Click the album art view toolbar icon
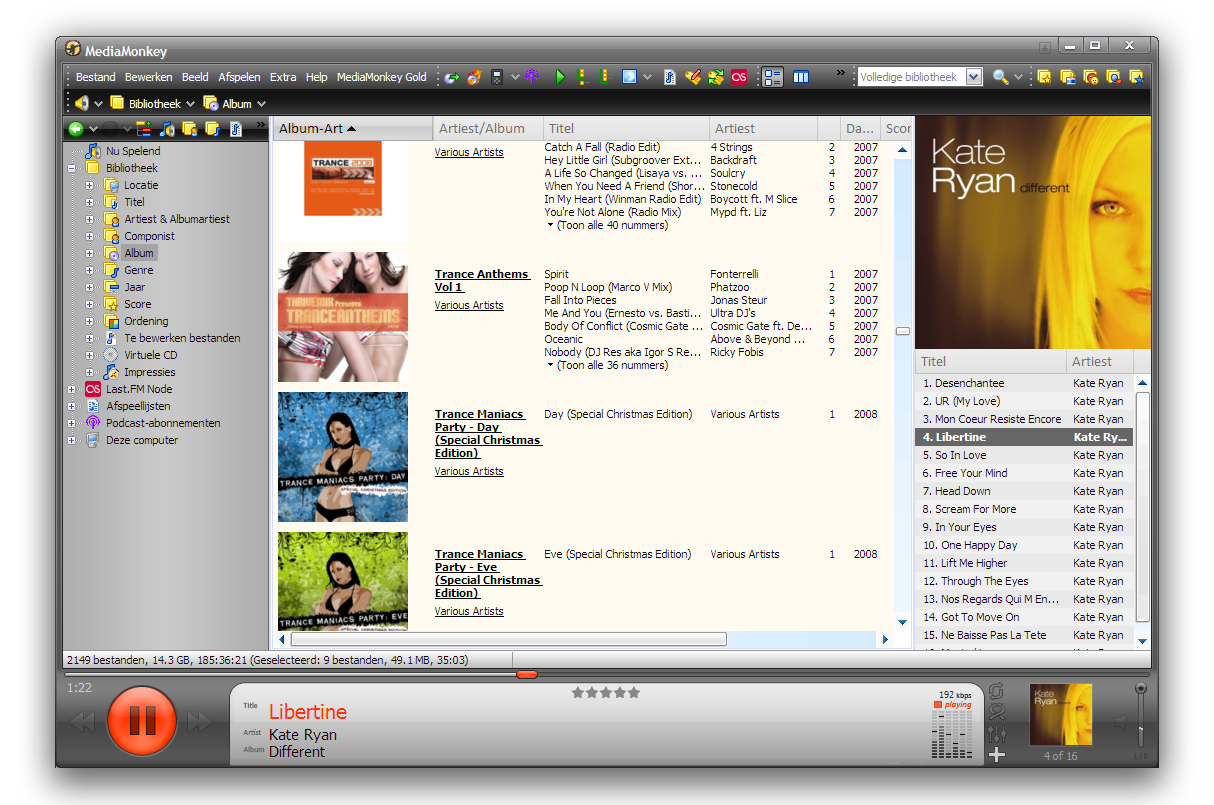 click(x=629, y=77)
